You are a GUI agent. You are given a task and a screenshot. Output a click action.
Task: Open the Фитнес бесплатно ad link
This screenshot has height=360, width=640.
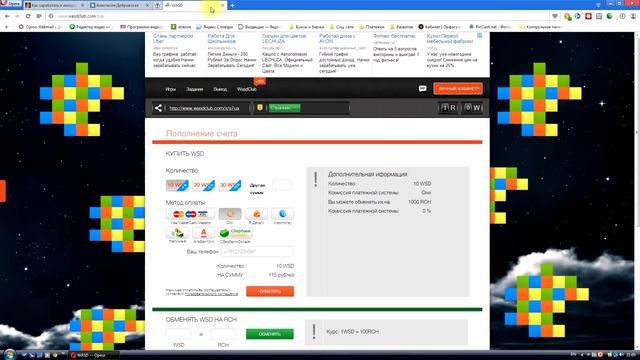point(394,36)
